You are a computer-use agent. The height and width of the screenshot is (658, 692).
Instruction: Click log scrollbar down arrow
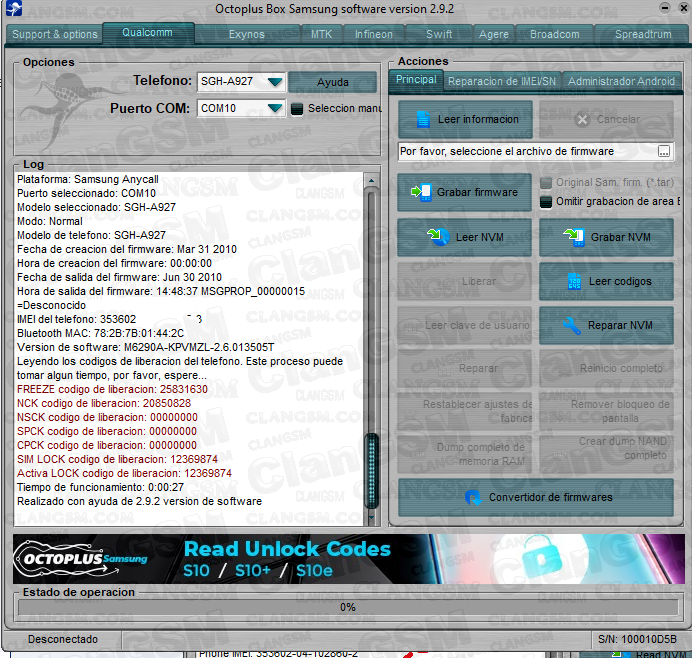(x=371, y=517)
